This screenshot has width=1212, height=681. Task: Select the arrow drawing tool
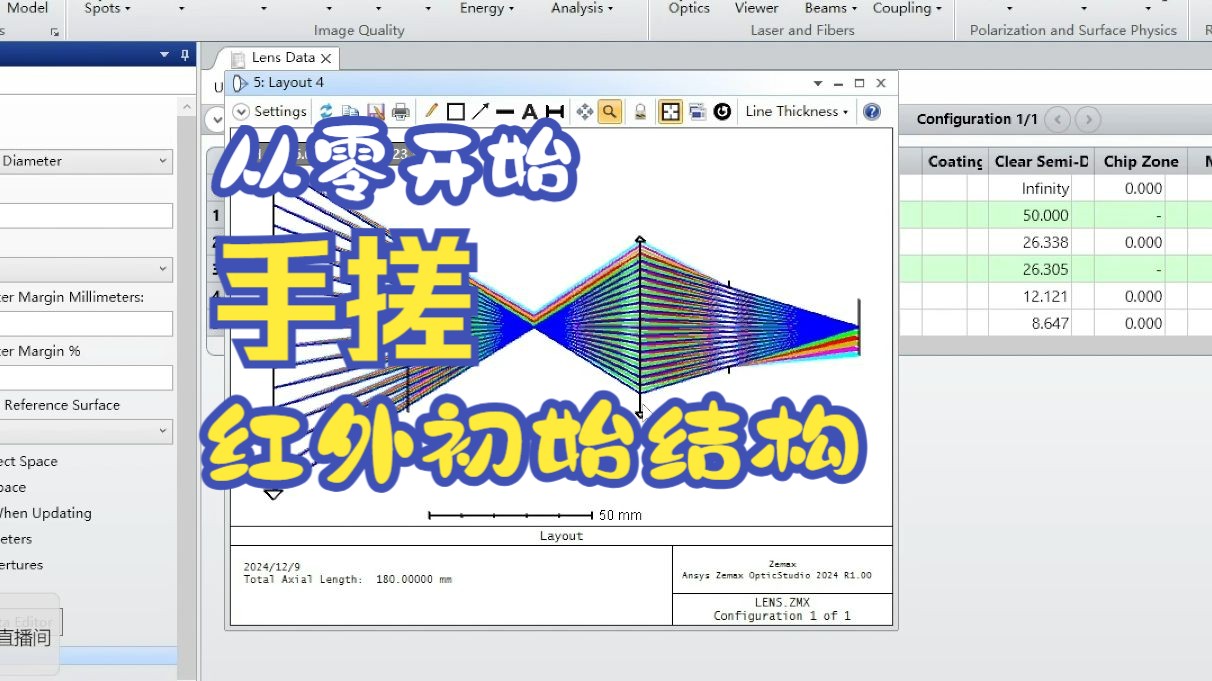coord(481,111)
